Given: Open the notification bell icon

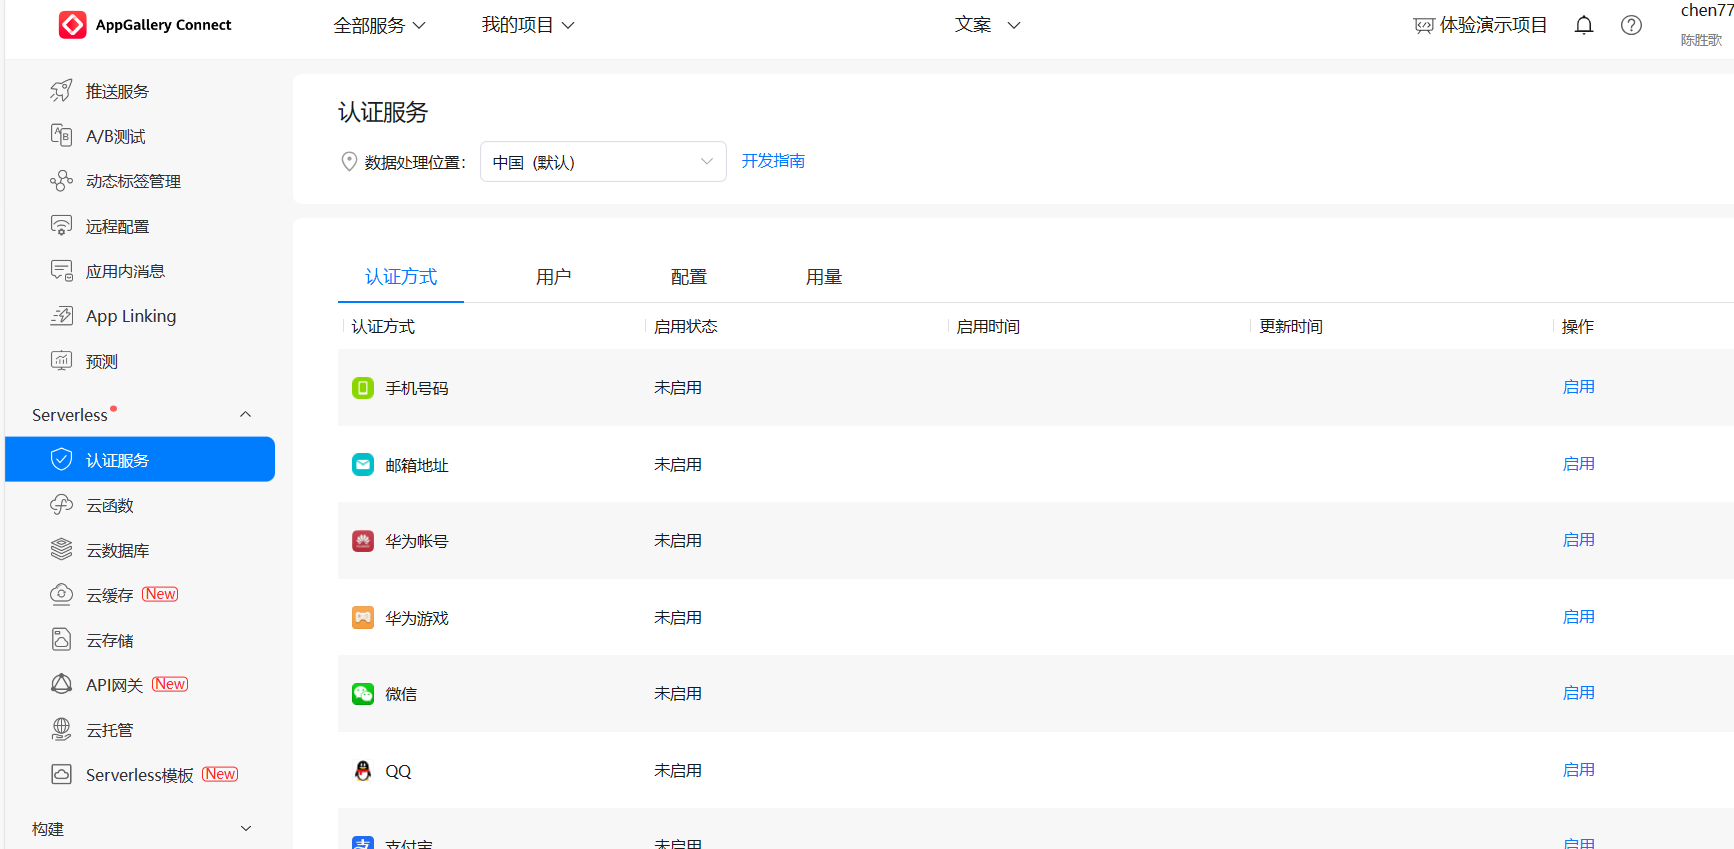Looking at the screenshot, I should [1584, 25].
